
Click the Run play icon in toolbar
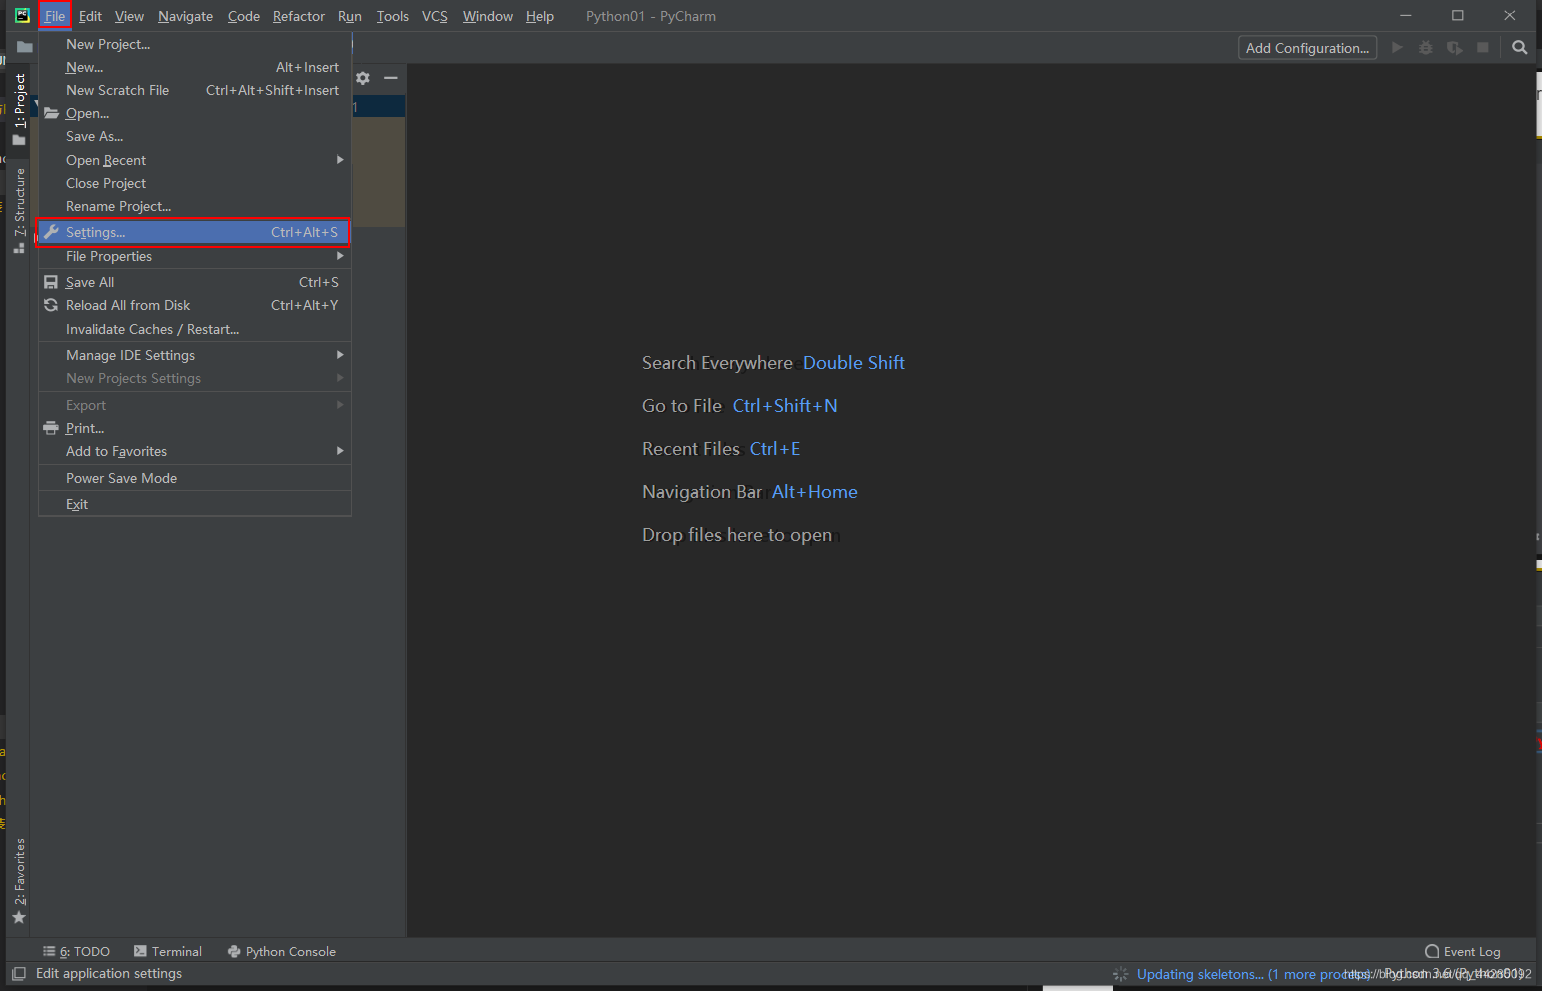tap(1397, 47)
